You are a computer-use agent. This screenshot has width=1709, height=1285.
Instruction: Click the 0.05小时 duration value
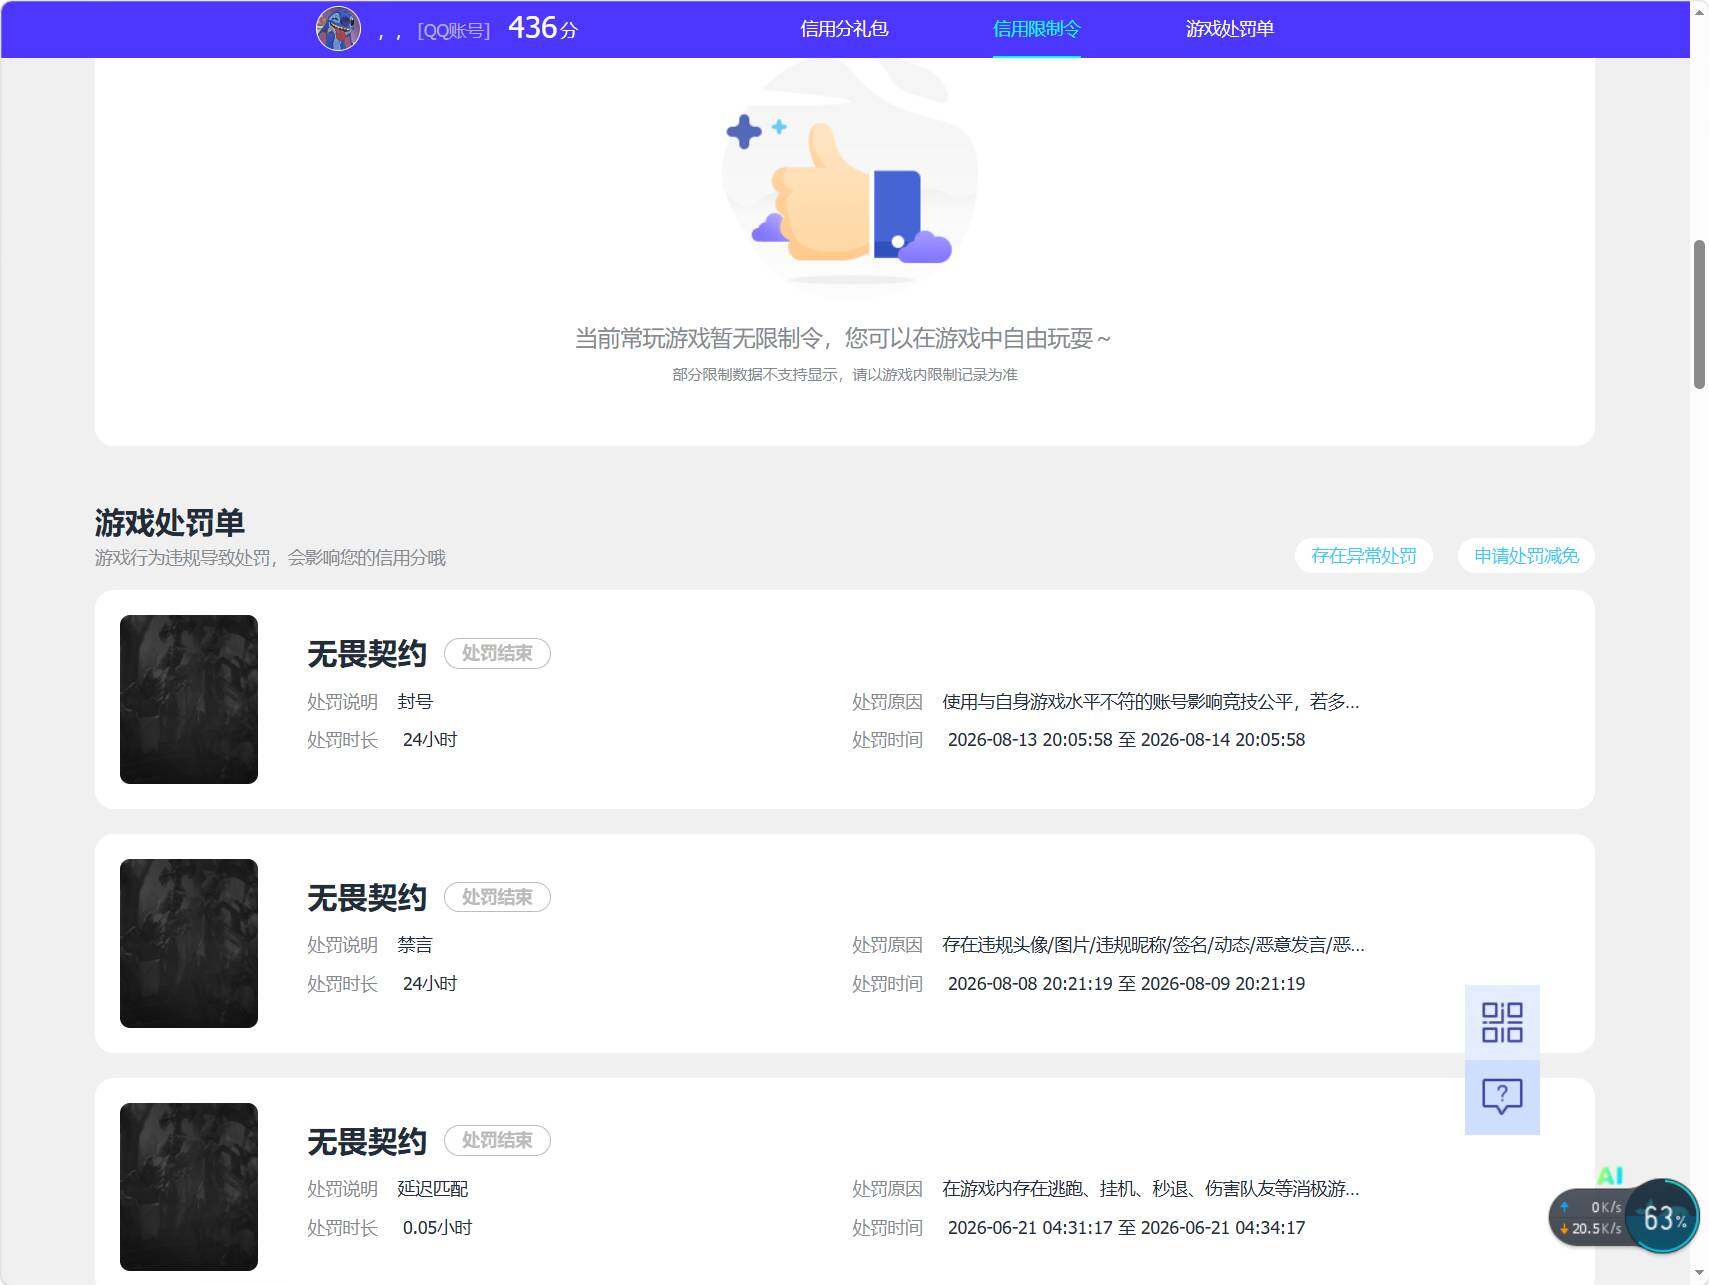[x=437, y=1228]
